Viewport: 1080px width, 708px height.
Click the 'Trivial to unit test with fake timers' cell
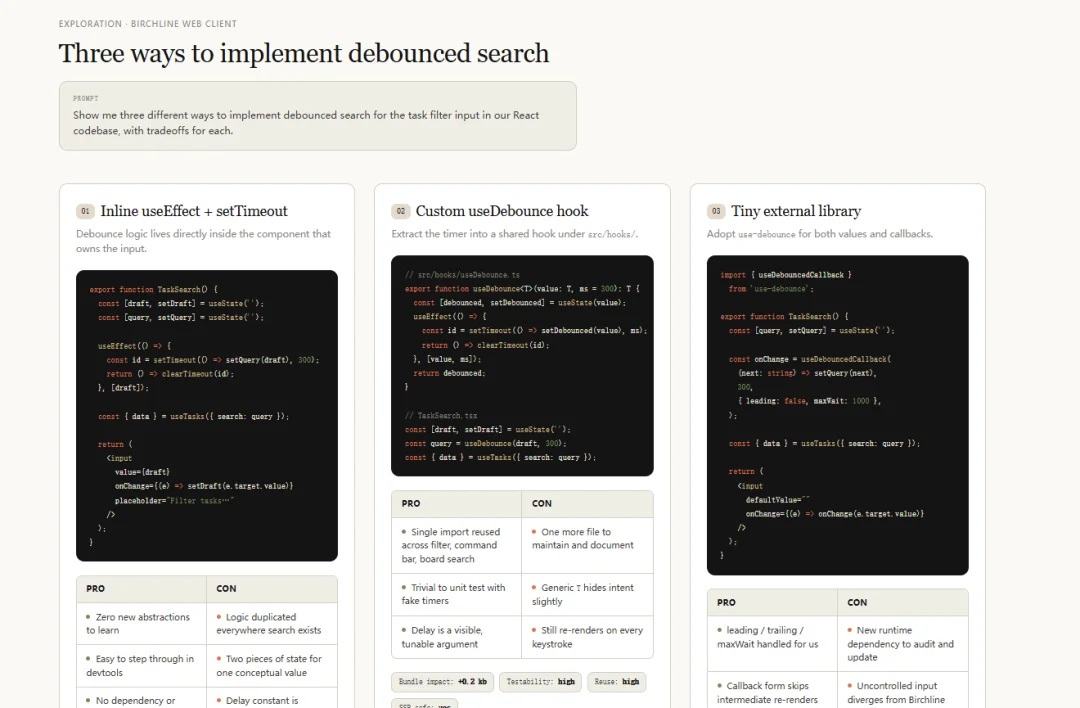click(x=457, y=594)
